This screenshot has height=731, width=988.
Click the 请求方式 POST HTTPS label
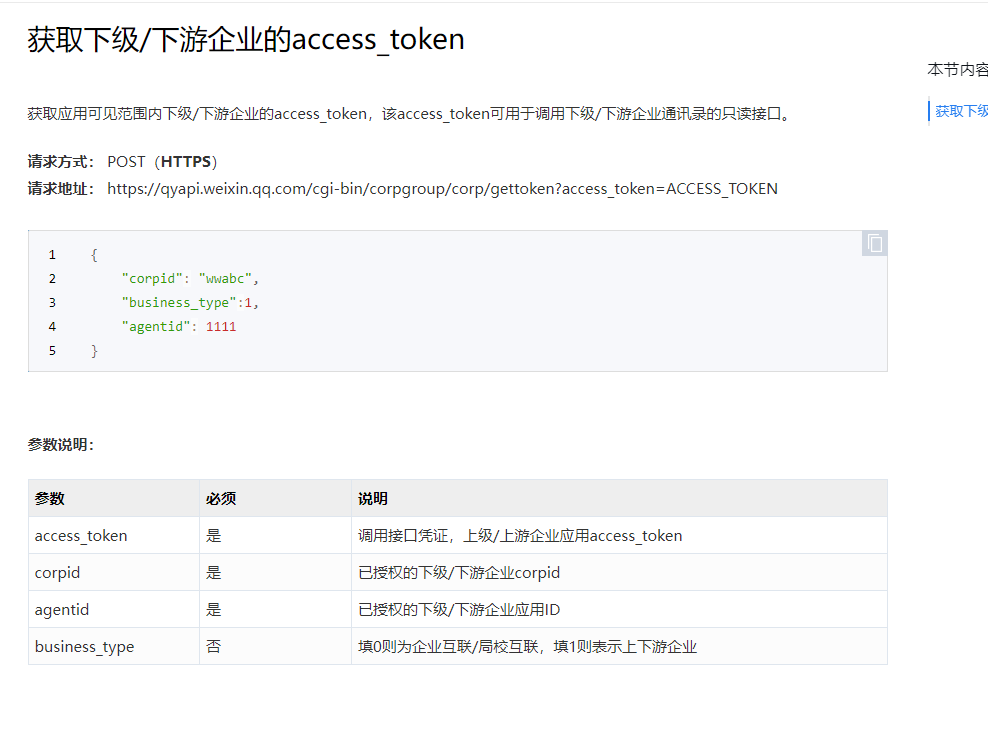coord(120,161)
